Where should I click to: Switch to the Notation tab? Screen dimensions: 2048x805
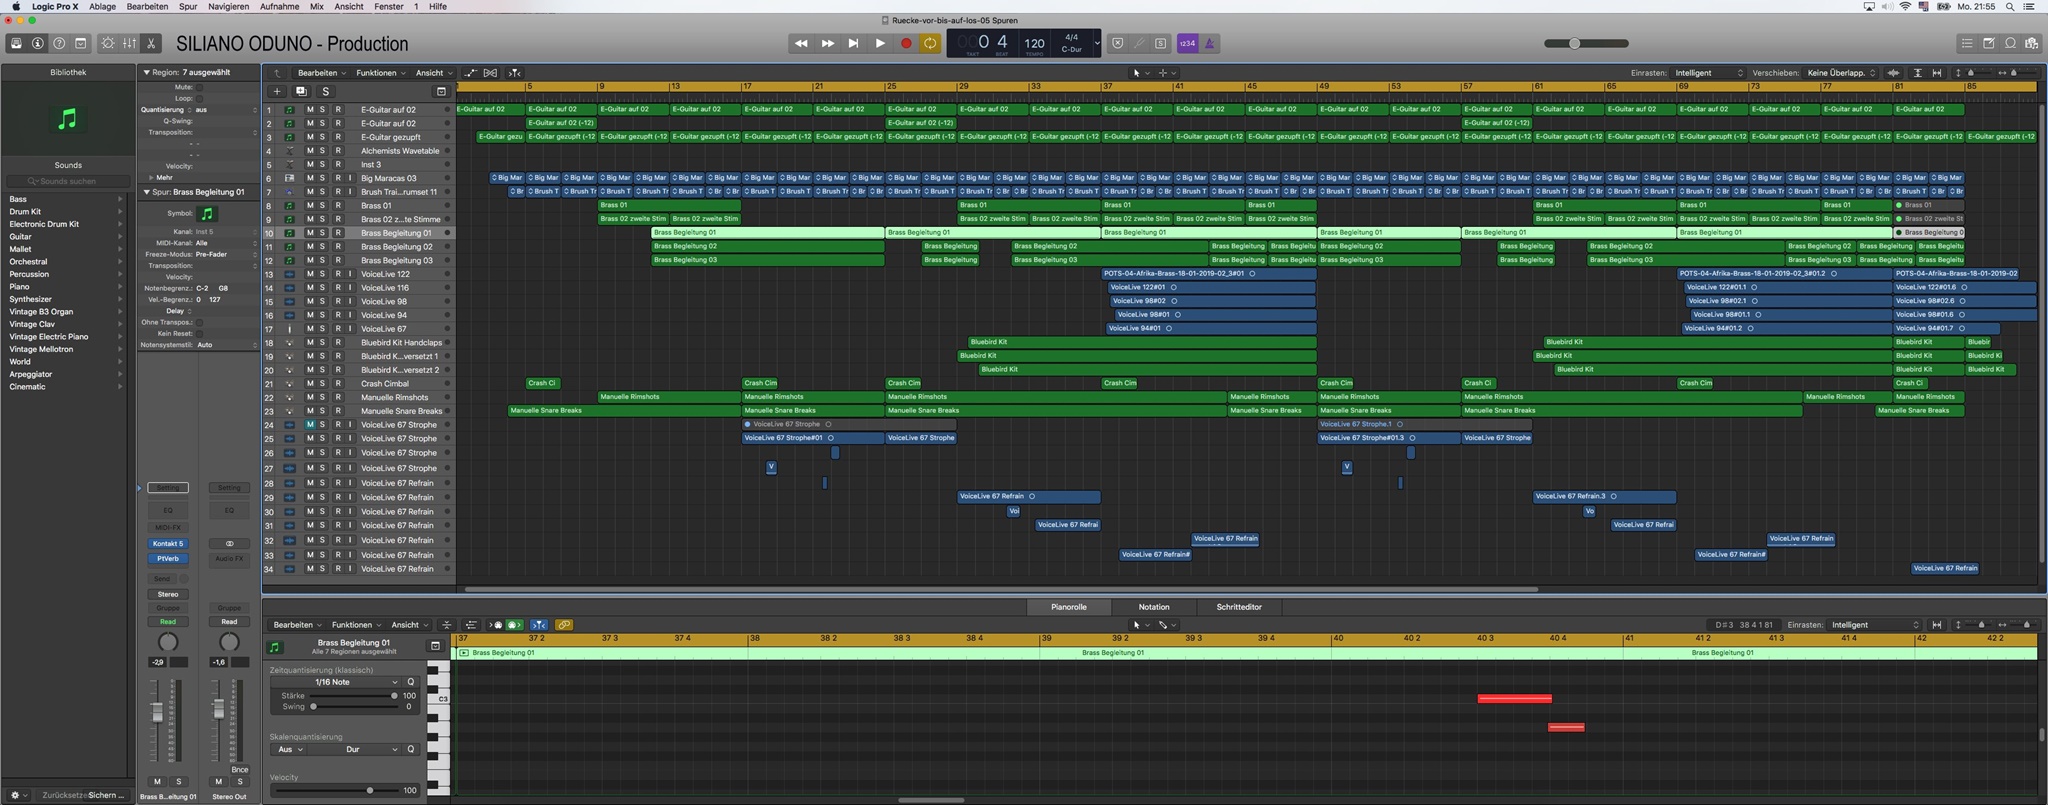[x=1153, y=607]
